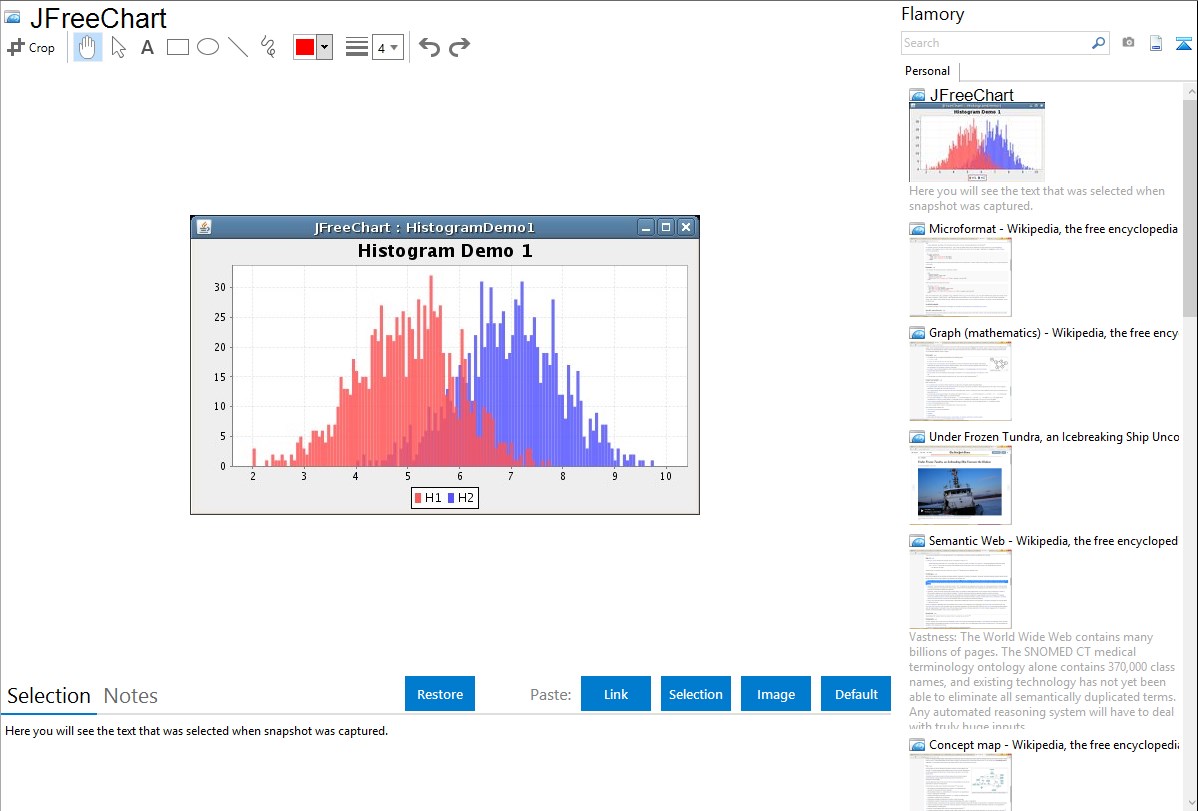Activate the hand pan tool
This screenshot has width=1198, height=811.
pos(88,47)
